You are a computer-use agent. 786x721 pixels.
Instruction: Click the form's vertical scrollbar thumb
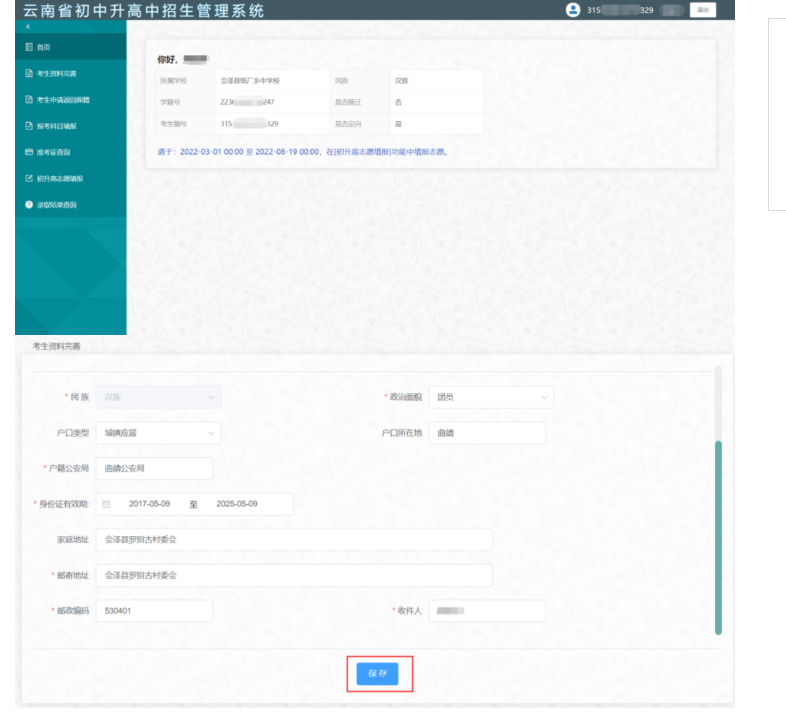[718, 537]
